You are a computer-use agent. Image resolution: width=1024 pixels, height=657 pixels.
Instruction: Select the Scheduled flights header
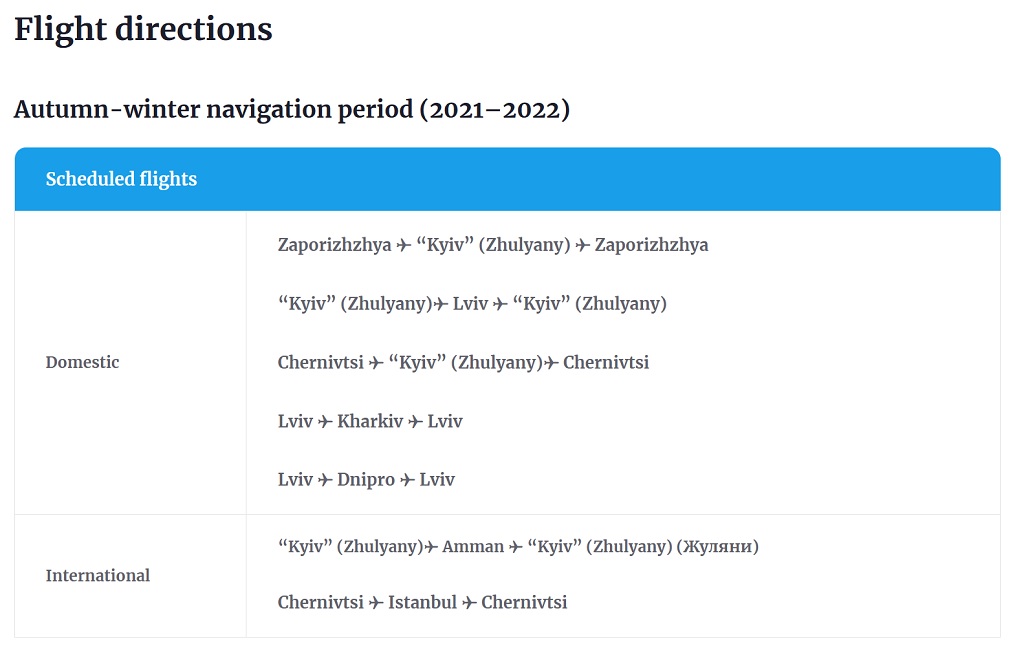click(x=507, y=179)
